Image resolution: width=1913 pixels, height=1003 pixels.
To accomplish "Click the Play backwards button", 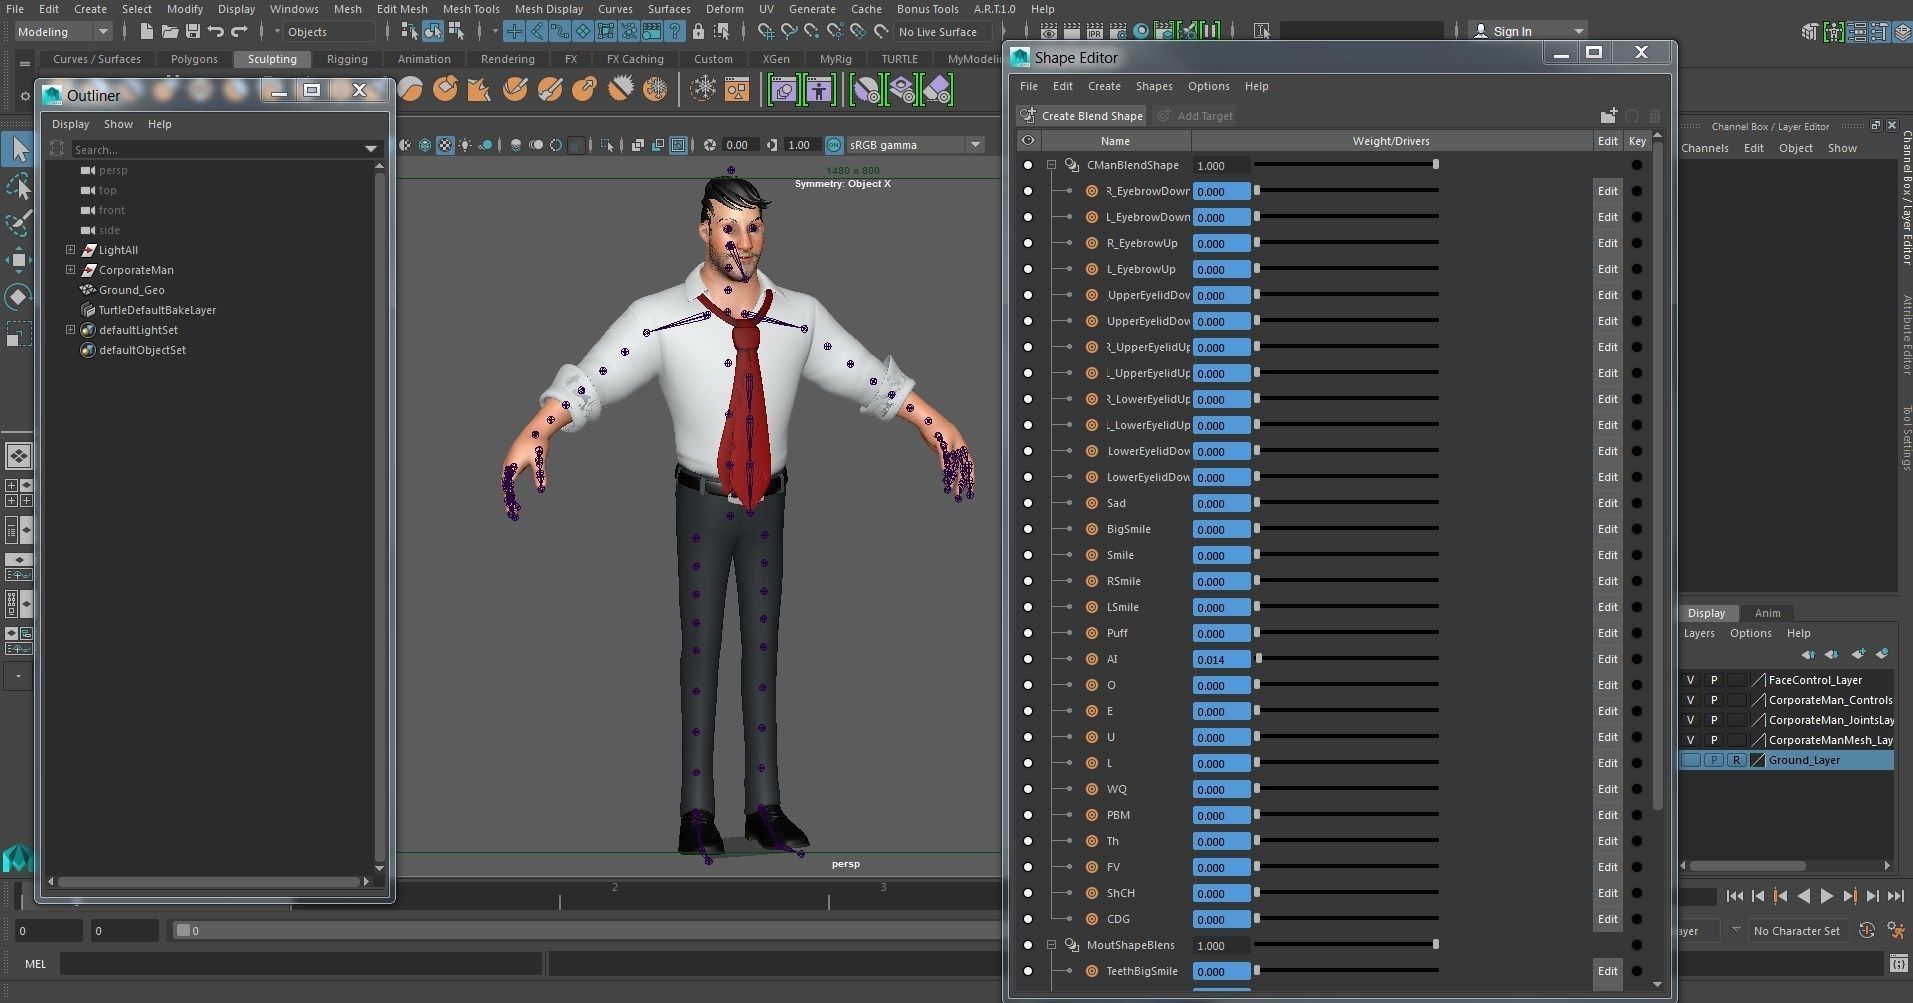I will (x=1803, y=896).
